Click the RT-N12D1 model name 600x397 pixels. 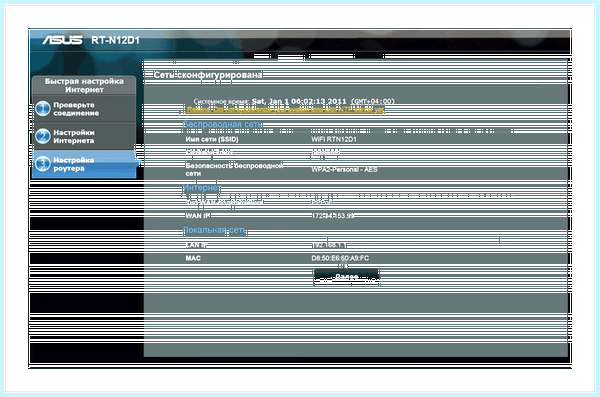coord(115,40)
